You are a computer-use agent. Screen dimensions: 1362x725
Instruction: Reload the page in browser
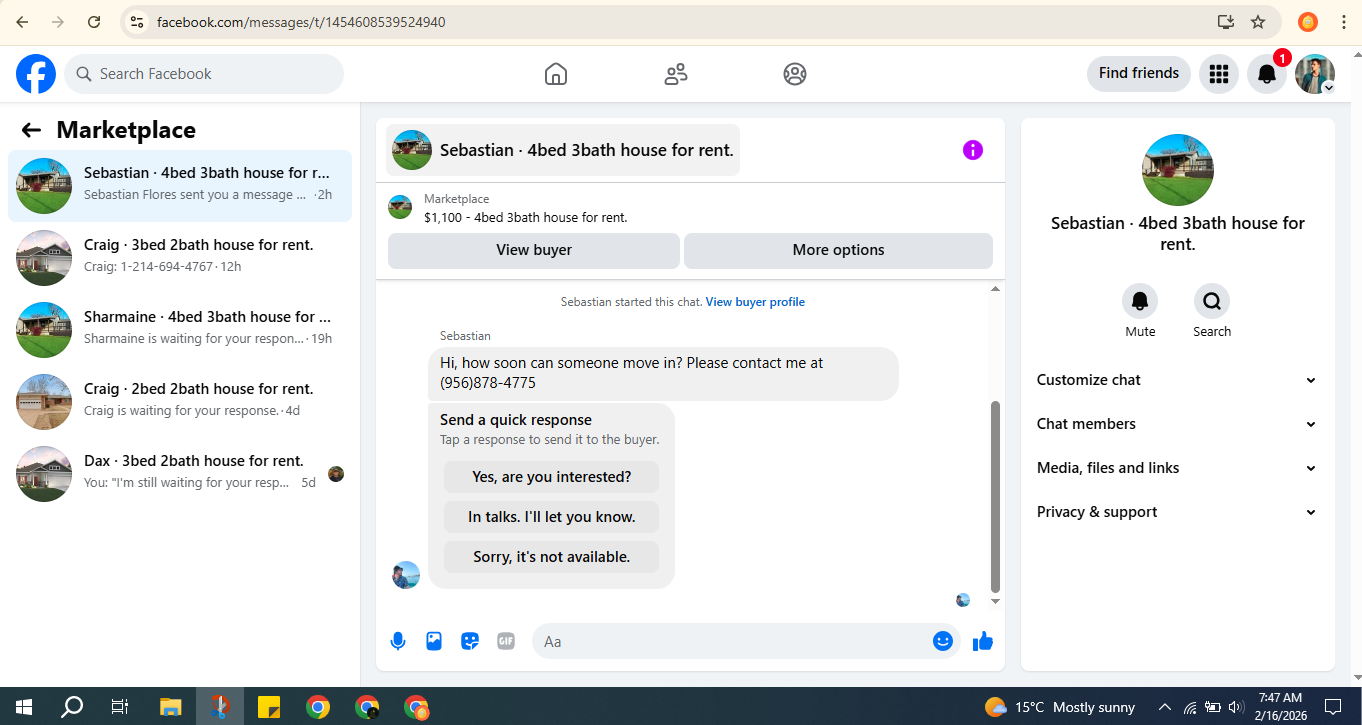(93, 22)
